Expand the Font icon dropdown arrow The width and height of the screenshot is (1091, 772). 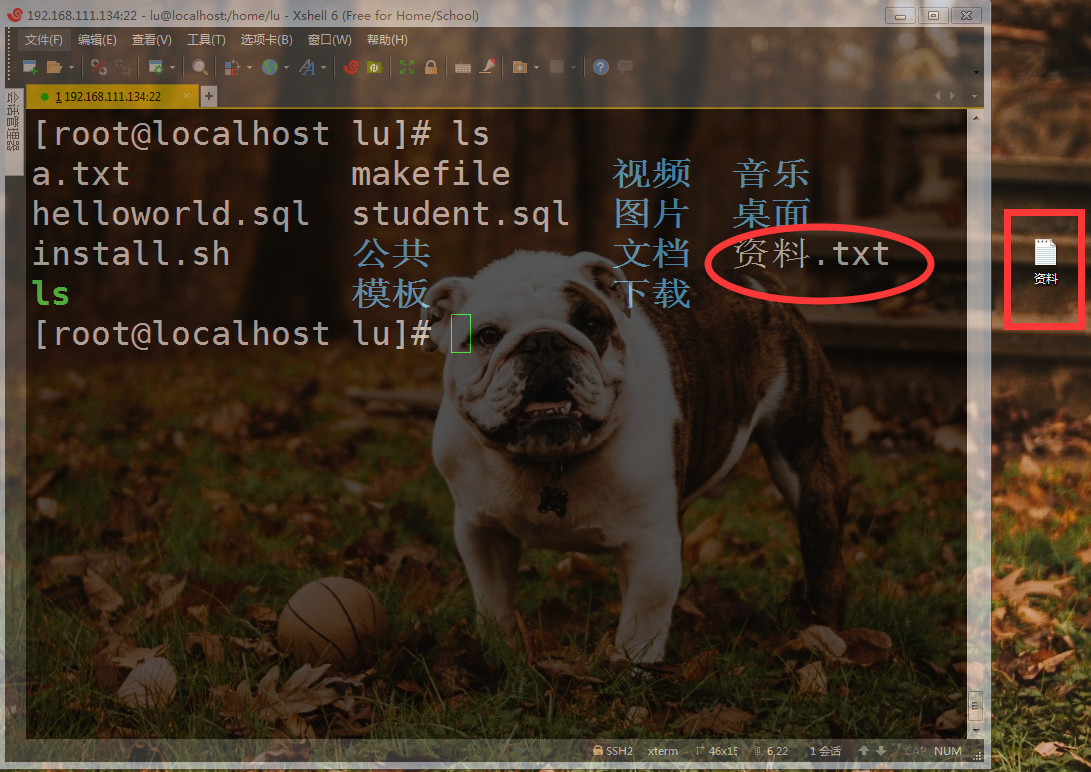pyautogui.click(x=324, y=67)
